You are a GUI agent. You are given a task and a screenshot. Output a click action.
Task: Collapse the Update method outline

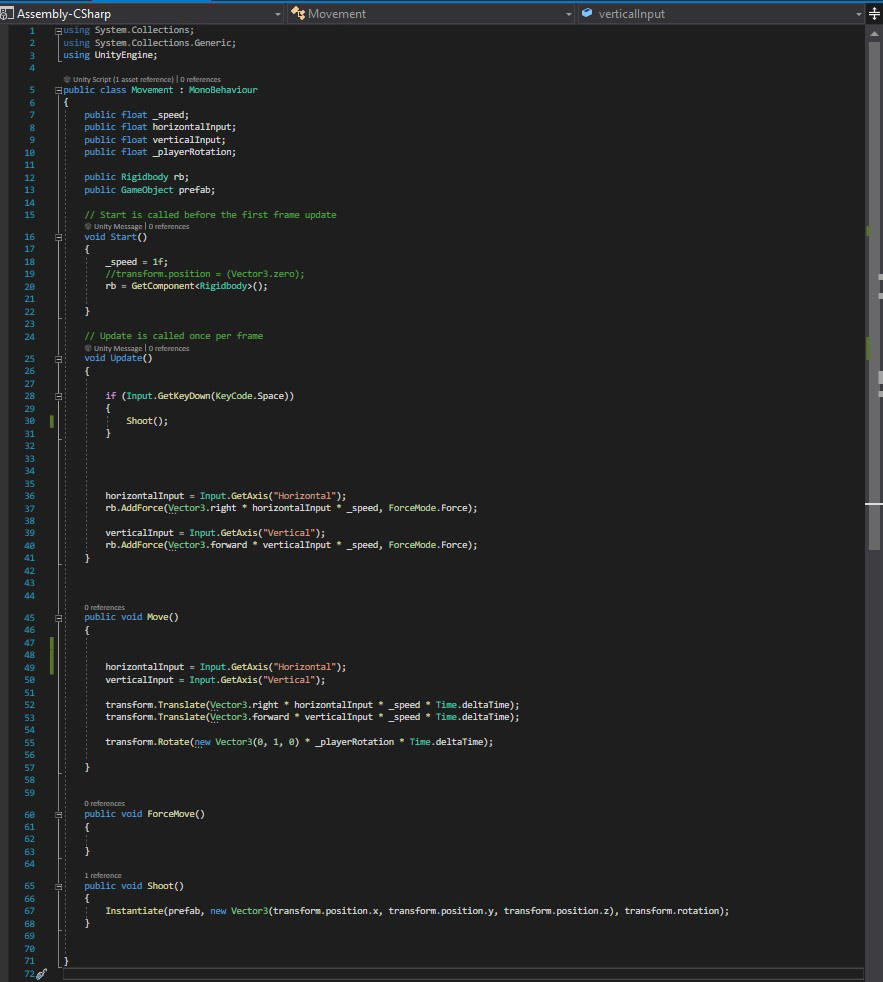[58, 359]
